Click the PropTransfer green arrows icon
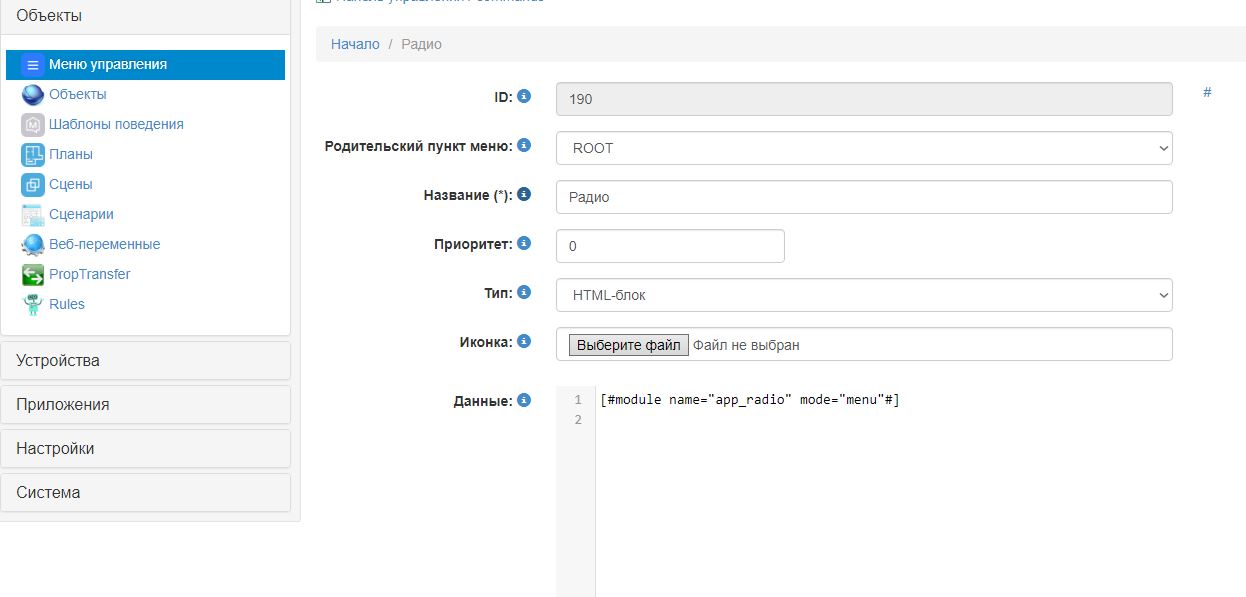Image resolution: width=1246 pixels, height=597 pixels. (33, 275)
